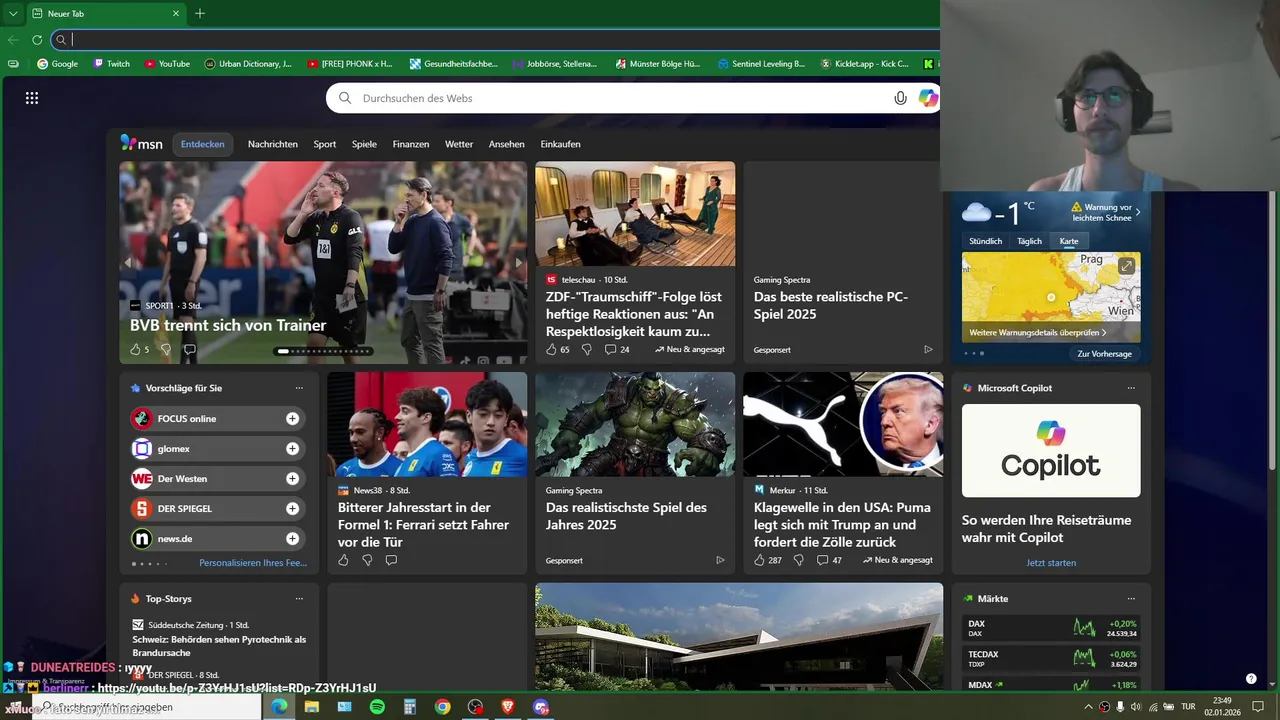1280x720 pixels.
Task: Open the 24 comments on Traumschiff article
Action: pos(617,350)
